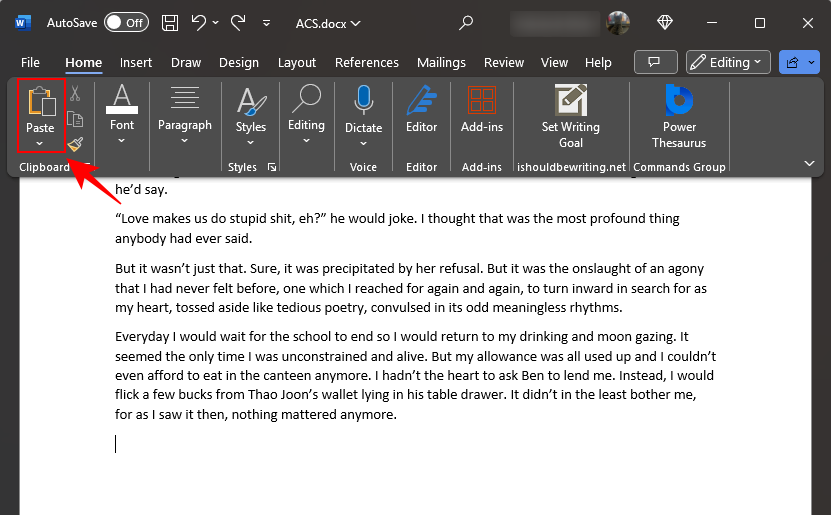Start Dictate with the microphone icon
831x515 pixels.
coord(363,101)
